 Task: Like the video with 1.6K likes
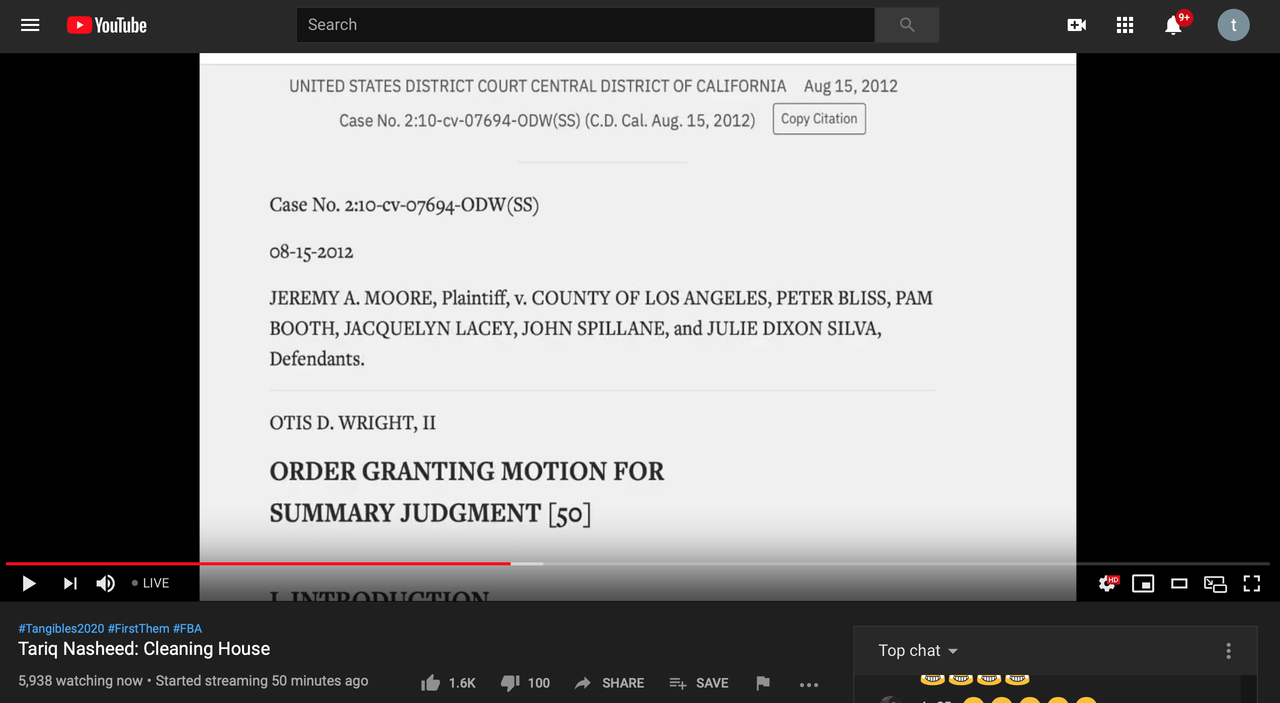point(448,683)
